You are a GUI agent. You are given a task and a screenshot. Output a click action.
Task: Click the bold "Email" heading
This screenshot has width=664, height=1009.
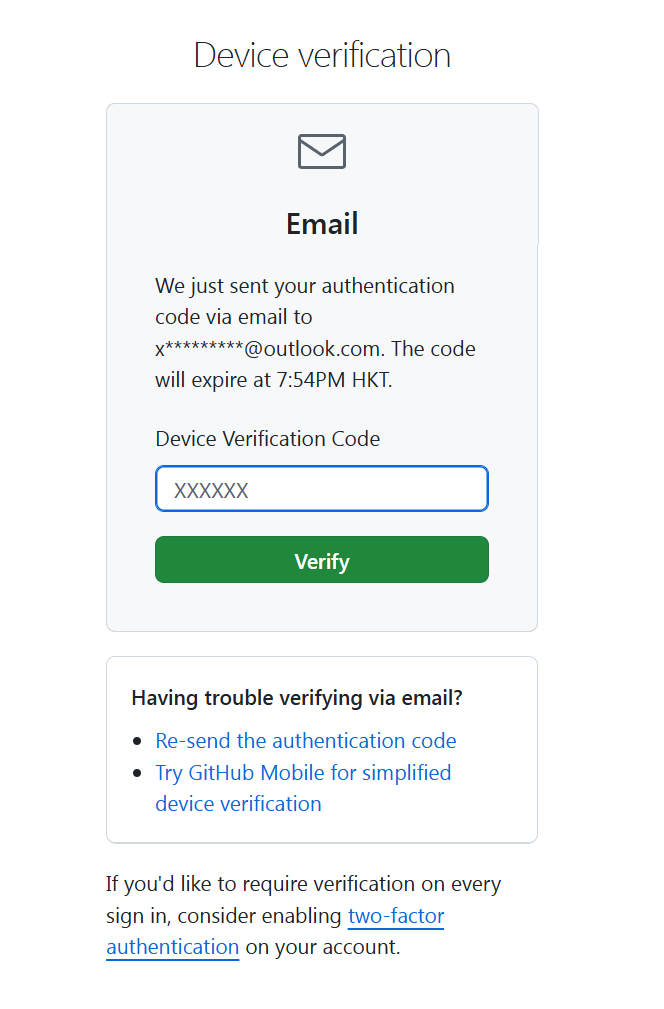322,223
